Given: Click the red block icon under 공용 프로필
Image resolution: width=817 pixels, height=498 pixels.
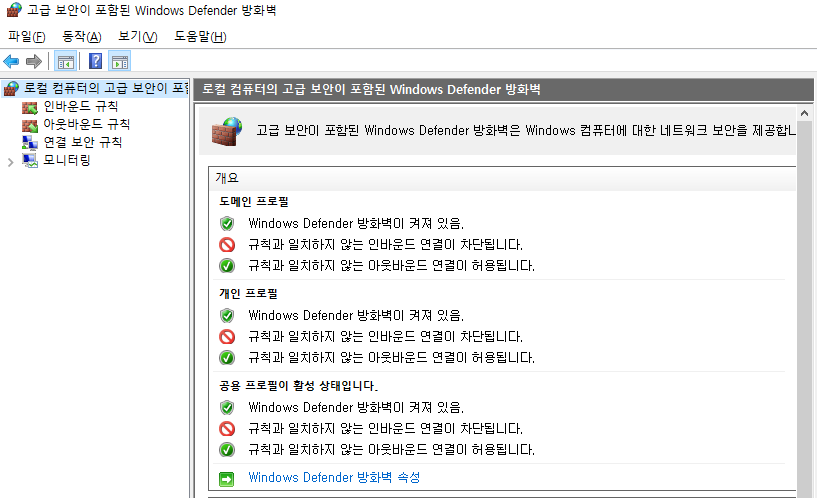Looking at the screenshot, I should click(227, 429).
